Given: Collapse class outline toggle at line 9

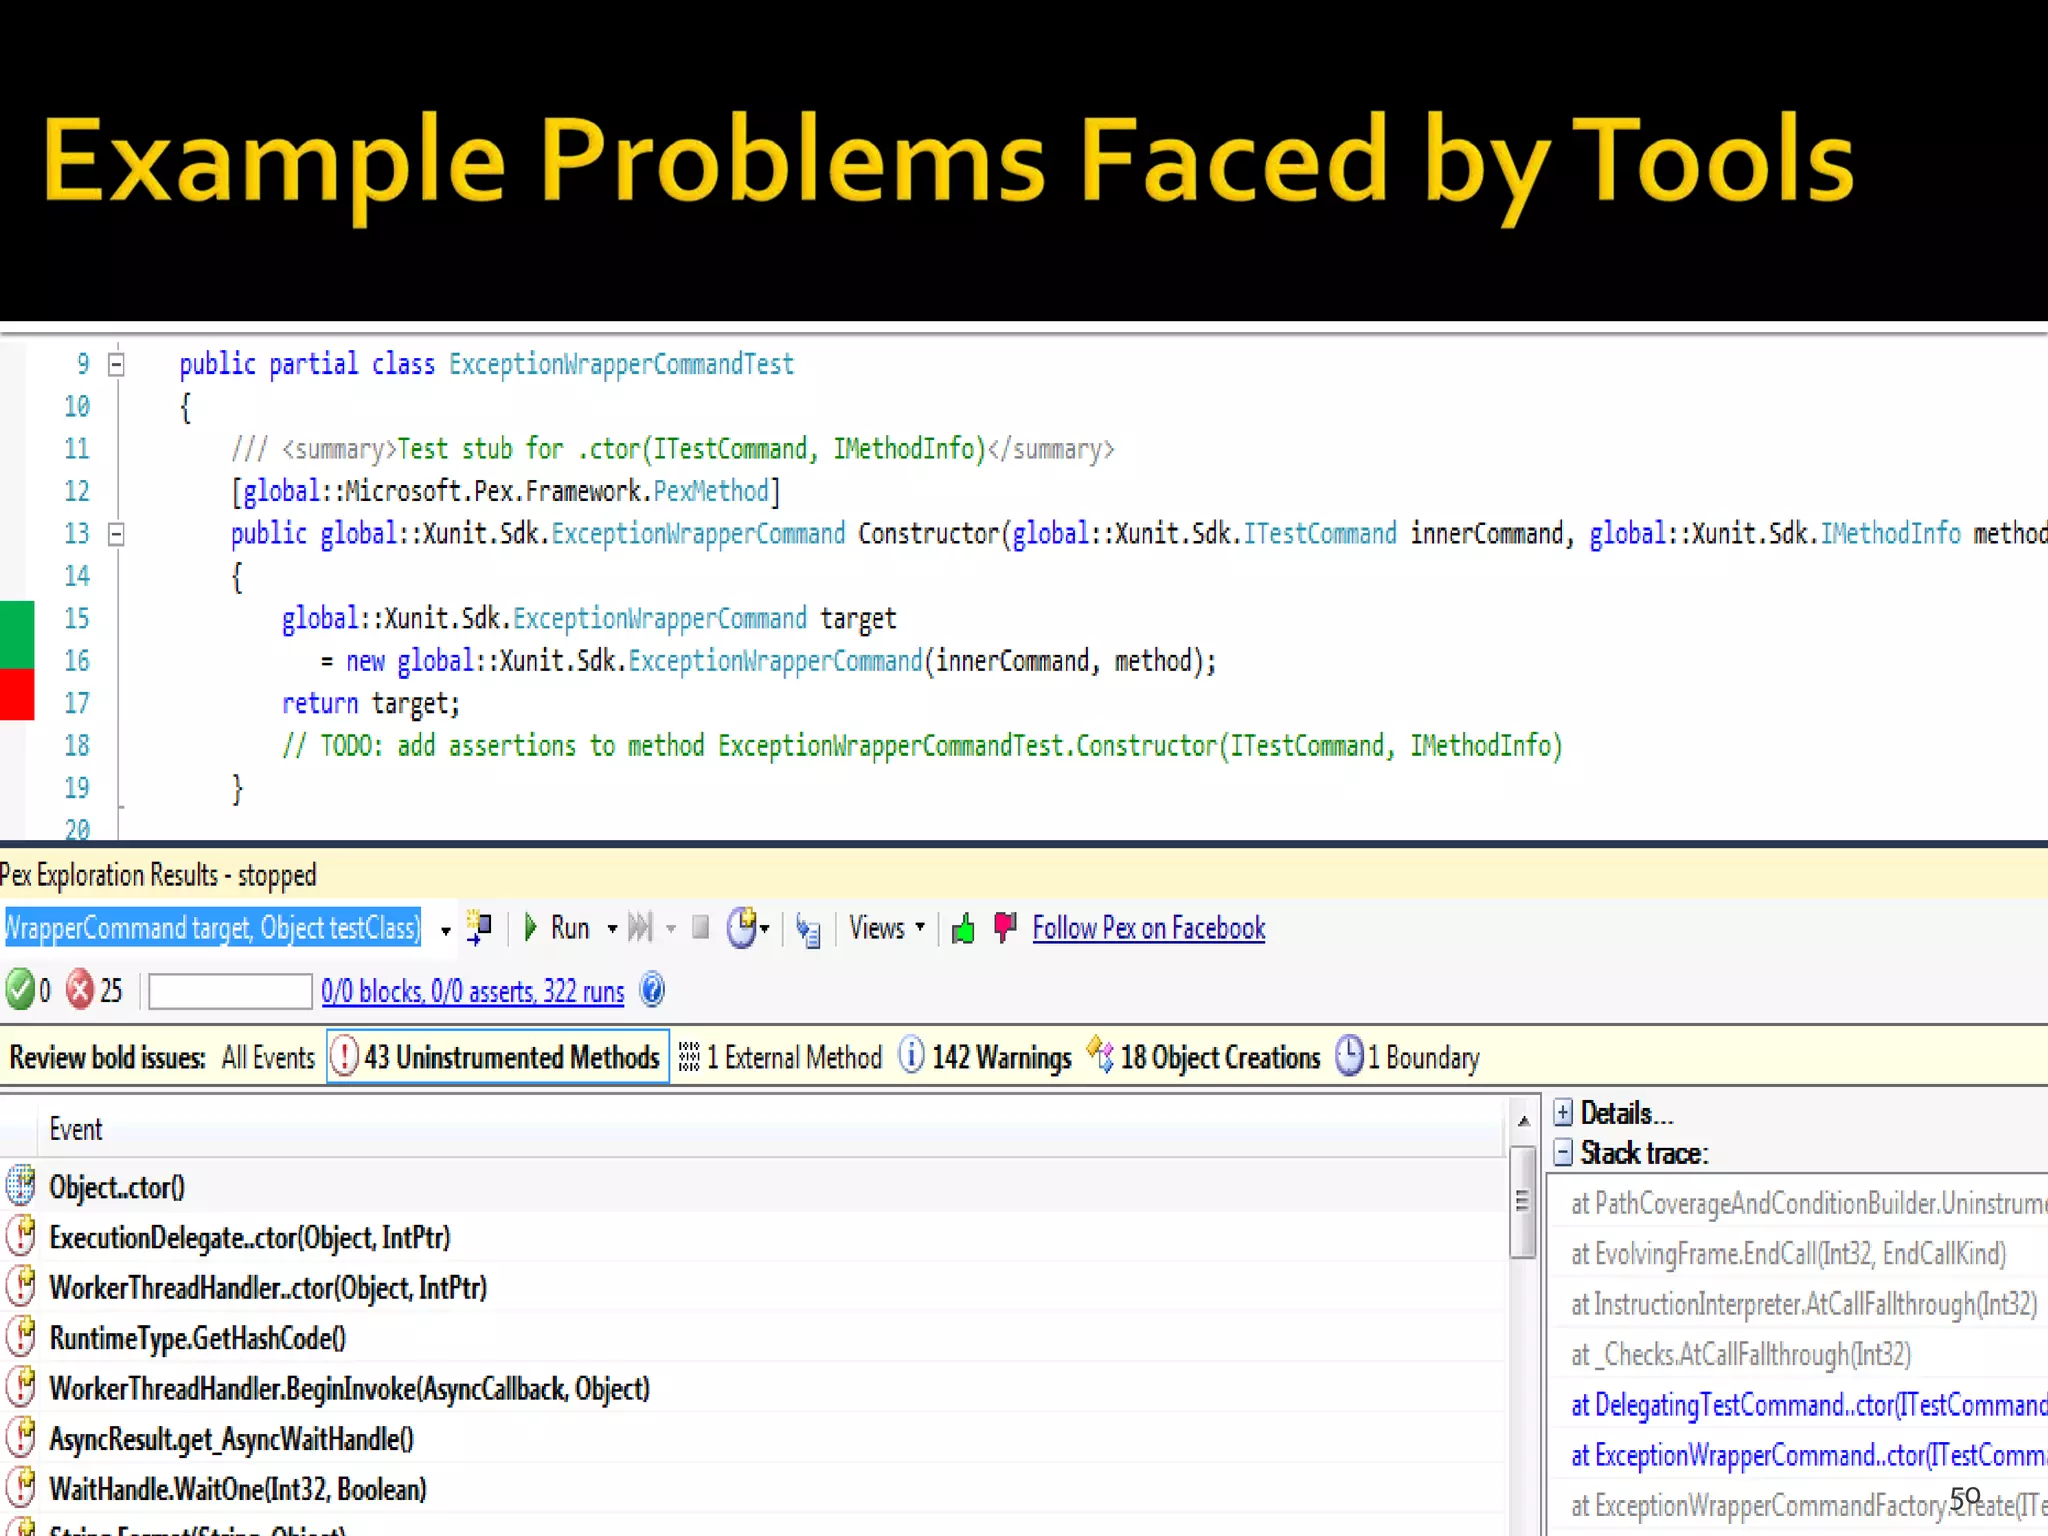Looking at the screenshot, I should [116, 364].
